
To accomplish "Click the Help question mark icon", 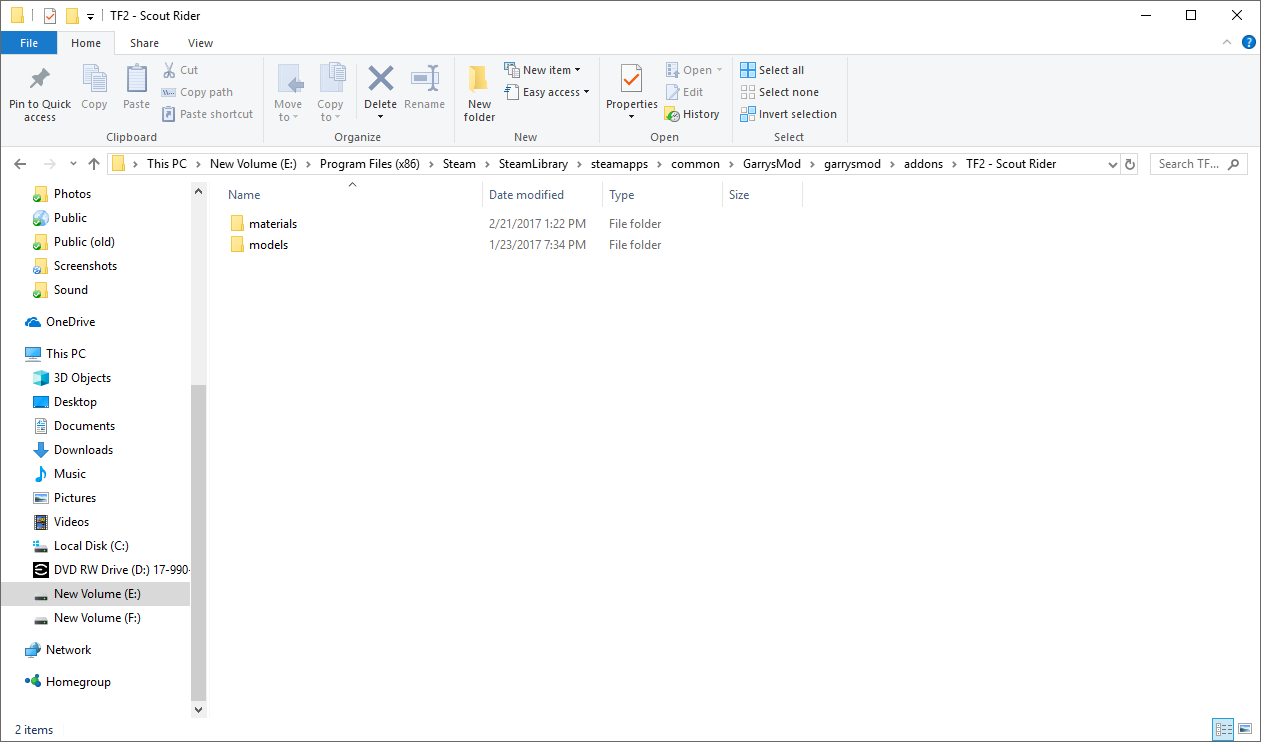I will pyautogui.click(x=1248, y=43).
